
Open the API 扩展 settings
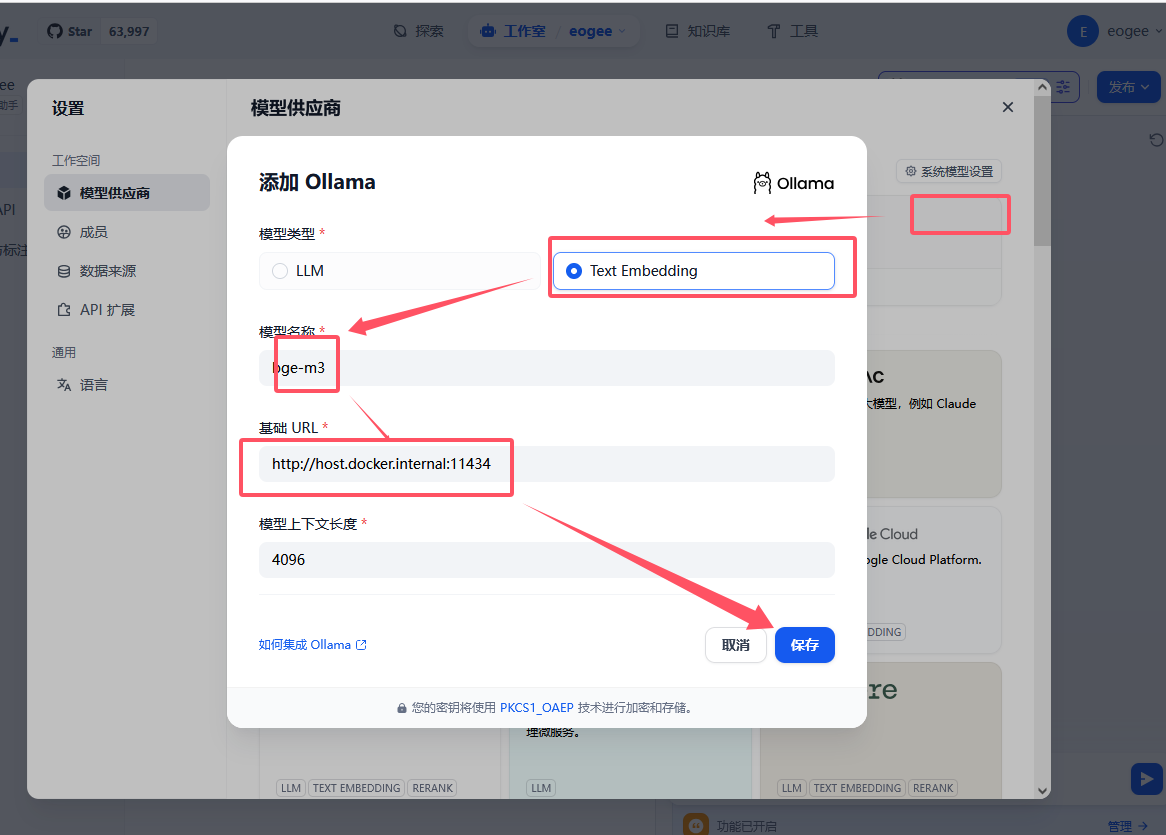[x=97, y=310]
